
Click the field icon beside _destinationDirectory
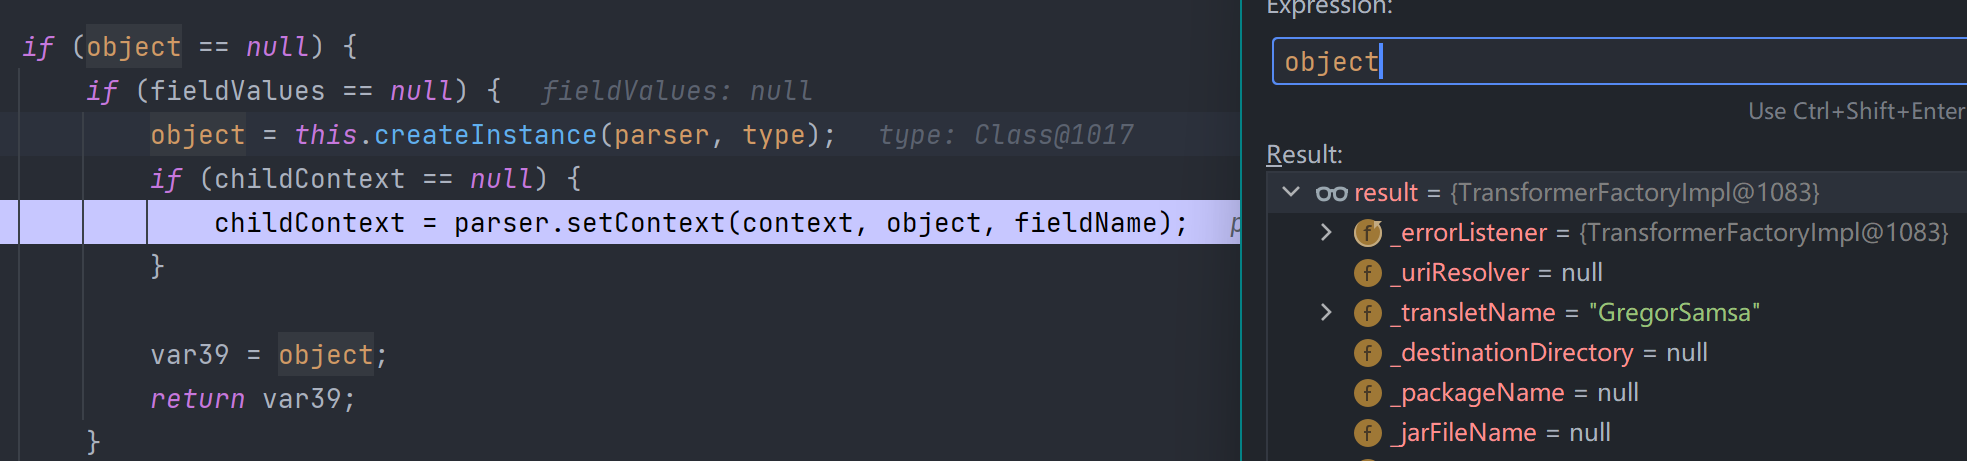(x=1367, y=353)
